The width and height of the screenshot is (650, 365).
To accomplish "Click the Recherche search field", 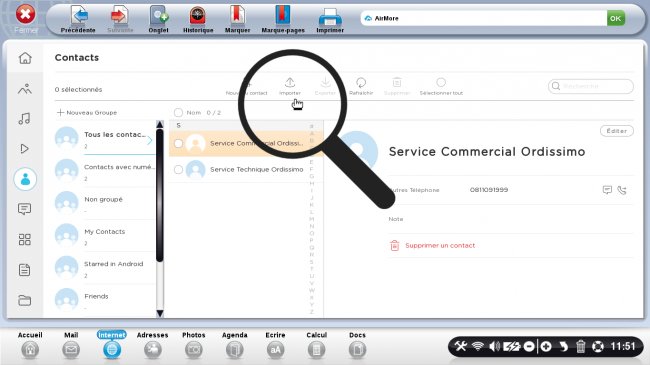I will point(591,86).
